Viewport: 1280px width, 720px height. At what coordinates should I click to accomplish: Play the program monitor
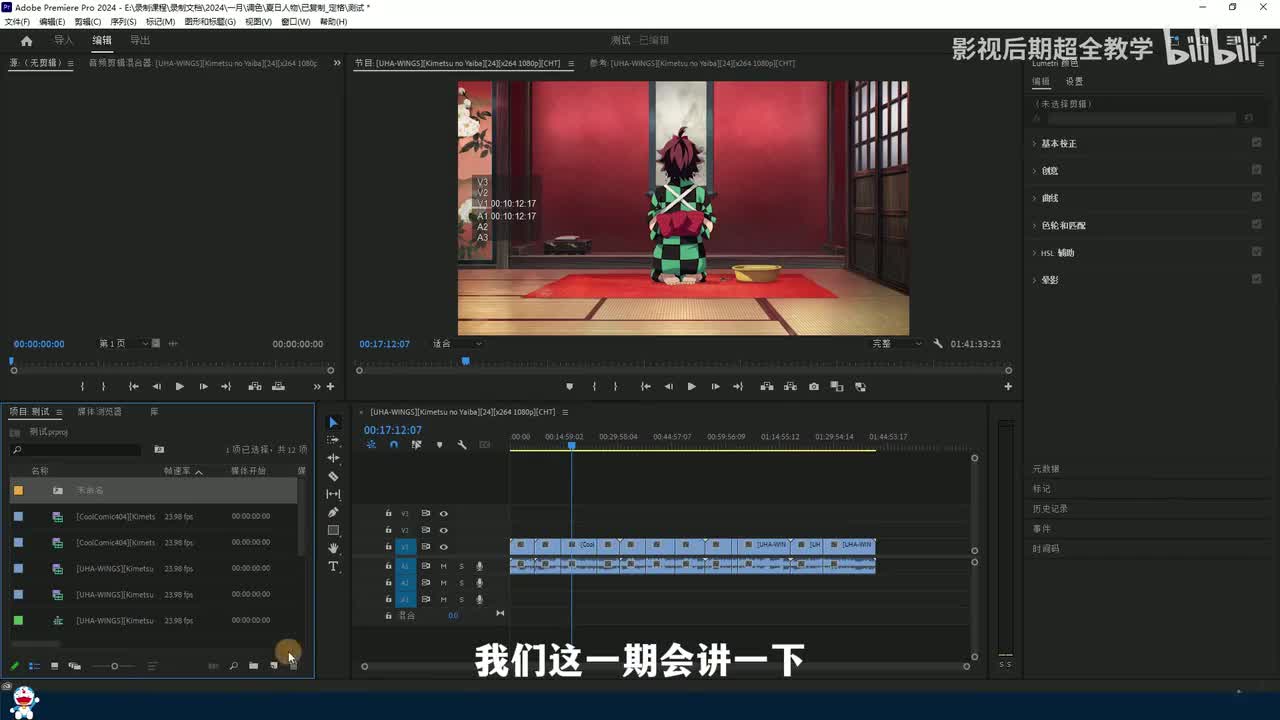click(x=691, y=387)
